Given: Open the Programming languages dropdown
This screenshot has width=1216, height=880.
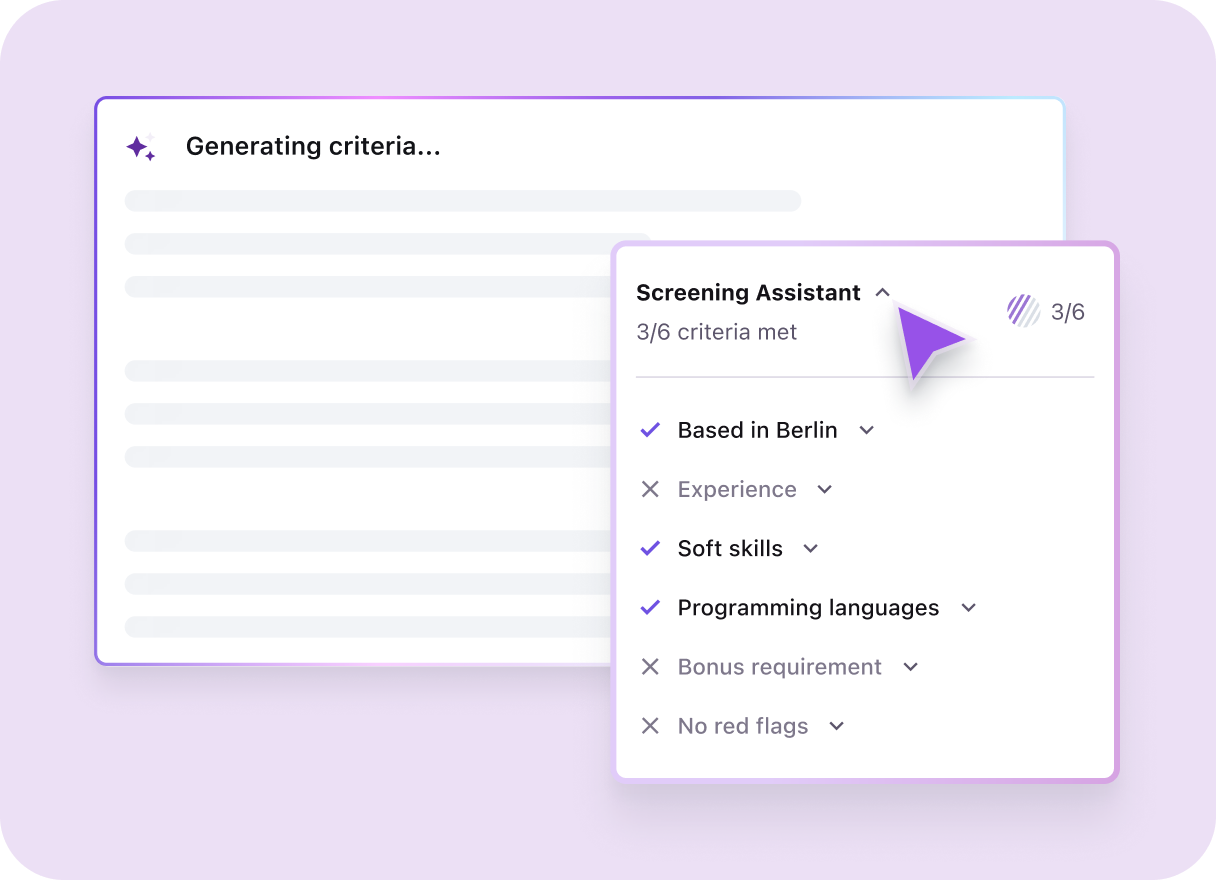Looking at the screenshot, I should pos(968,607).
